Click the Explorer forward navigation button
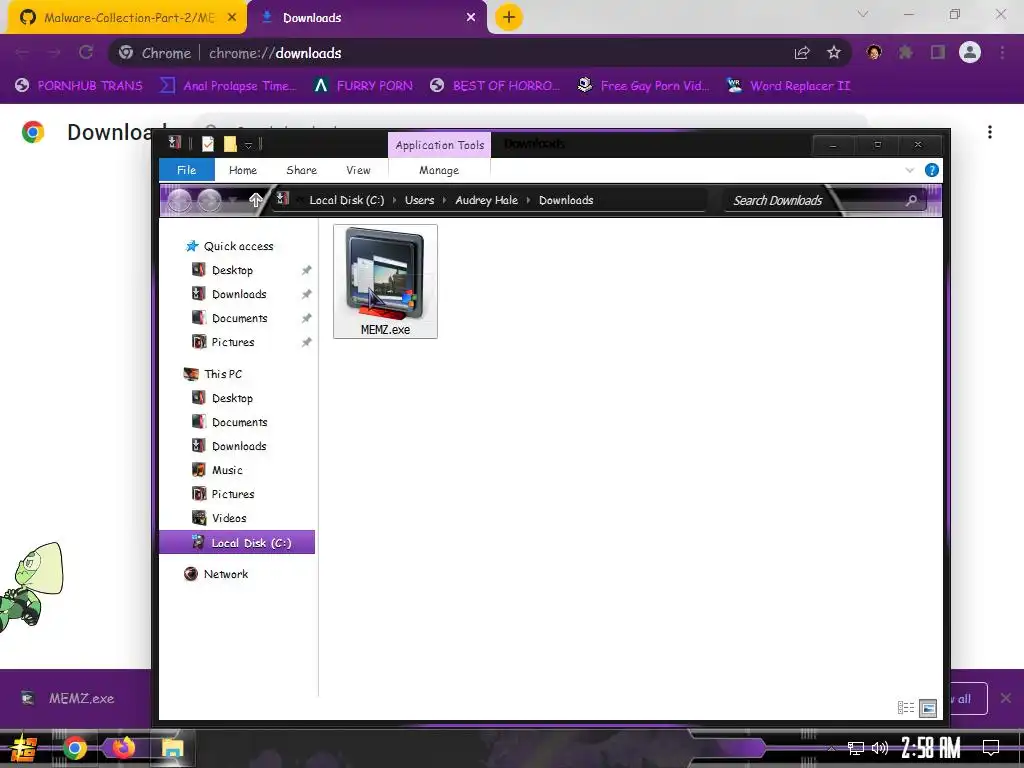This screenshot has height=768, width=1024. click(209, 200)
